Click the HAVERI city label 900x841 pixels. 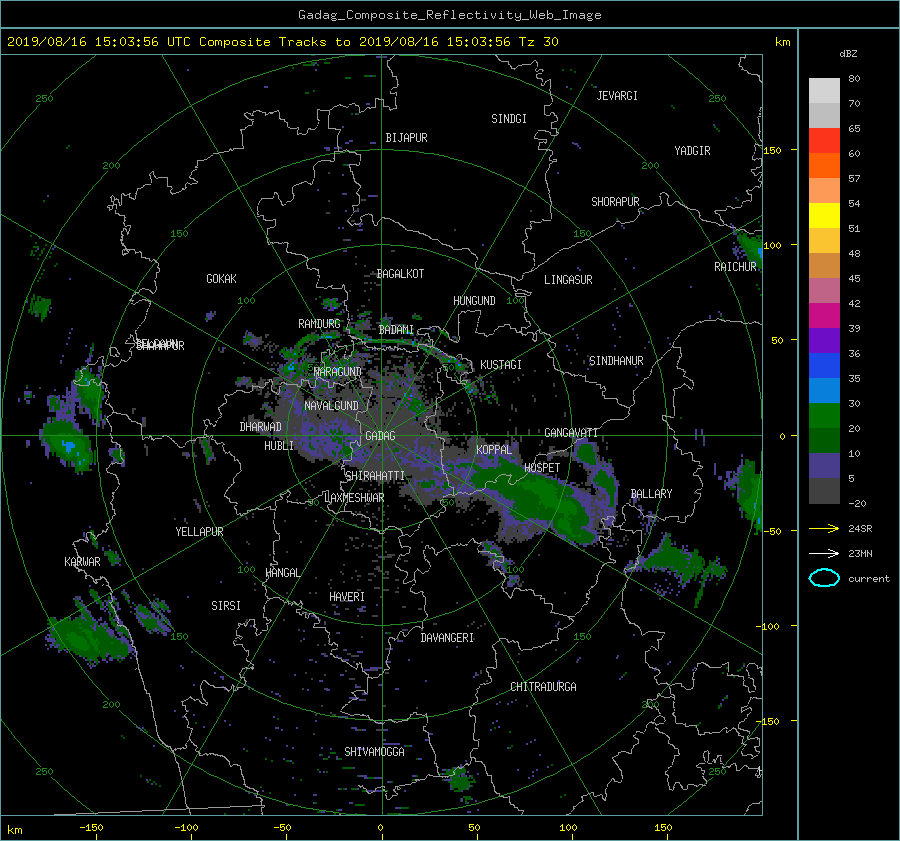pyautogui.click(x=347, y=597)
